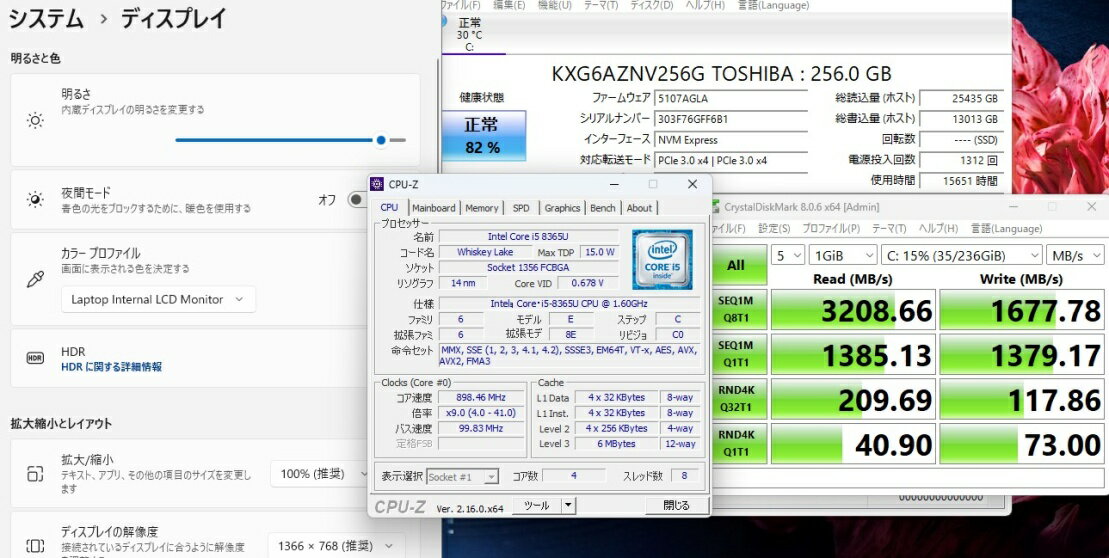Expand the 1GiB test size dropdown
1109x558 pixels.
(x=842, y=256)
